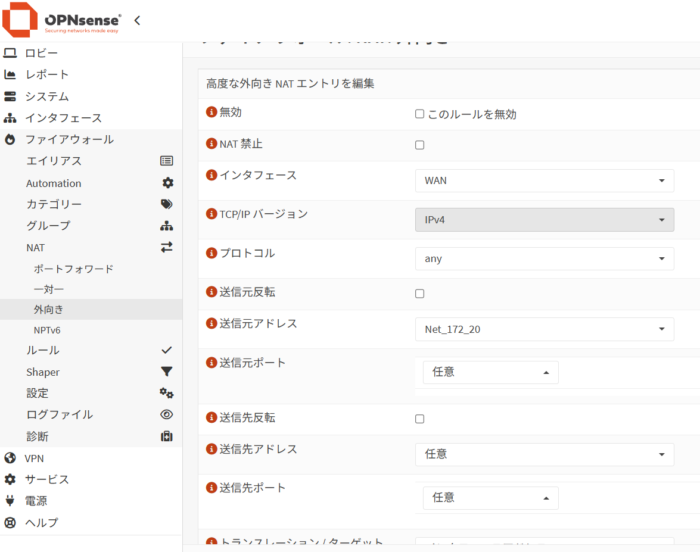
Task: Click the info icon next to プロトコル
Action: click(x=211, y=254)
